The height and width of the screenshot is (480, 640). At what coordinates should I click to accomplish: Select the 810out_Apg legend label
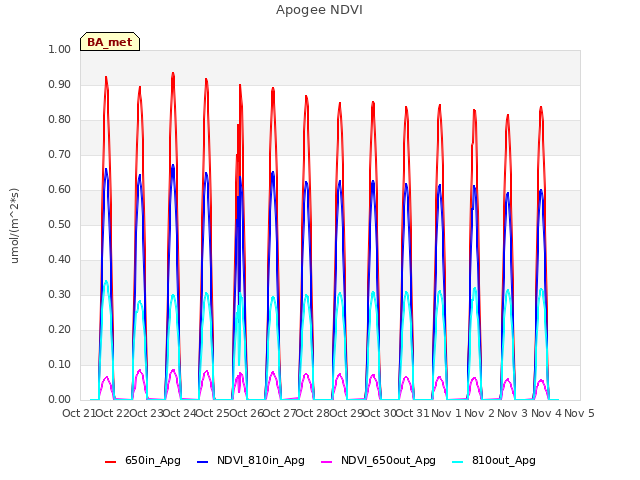(504, 461)
